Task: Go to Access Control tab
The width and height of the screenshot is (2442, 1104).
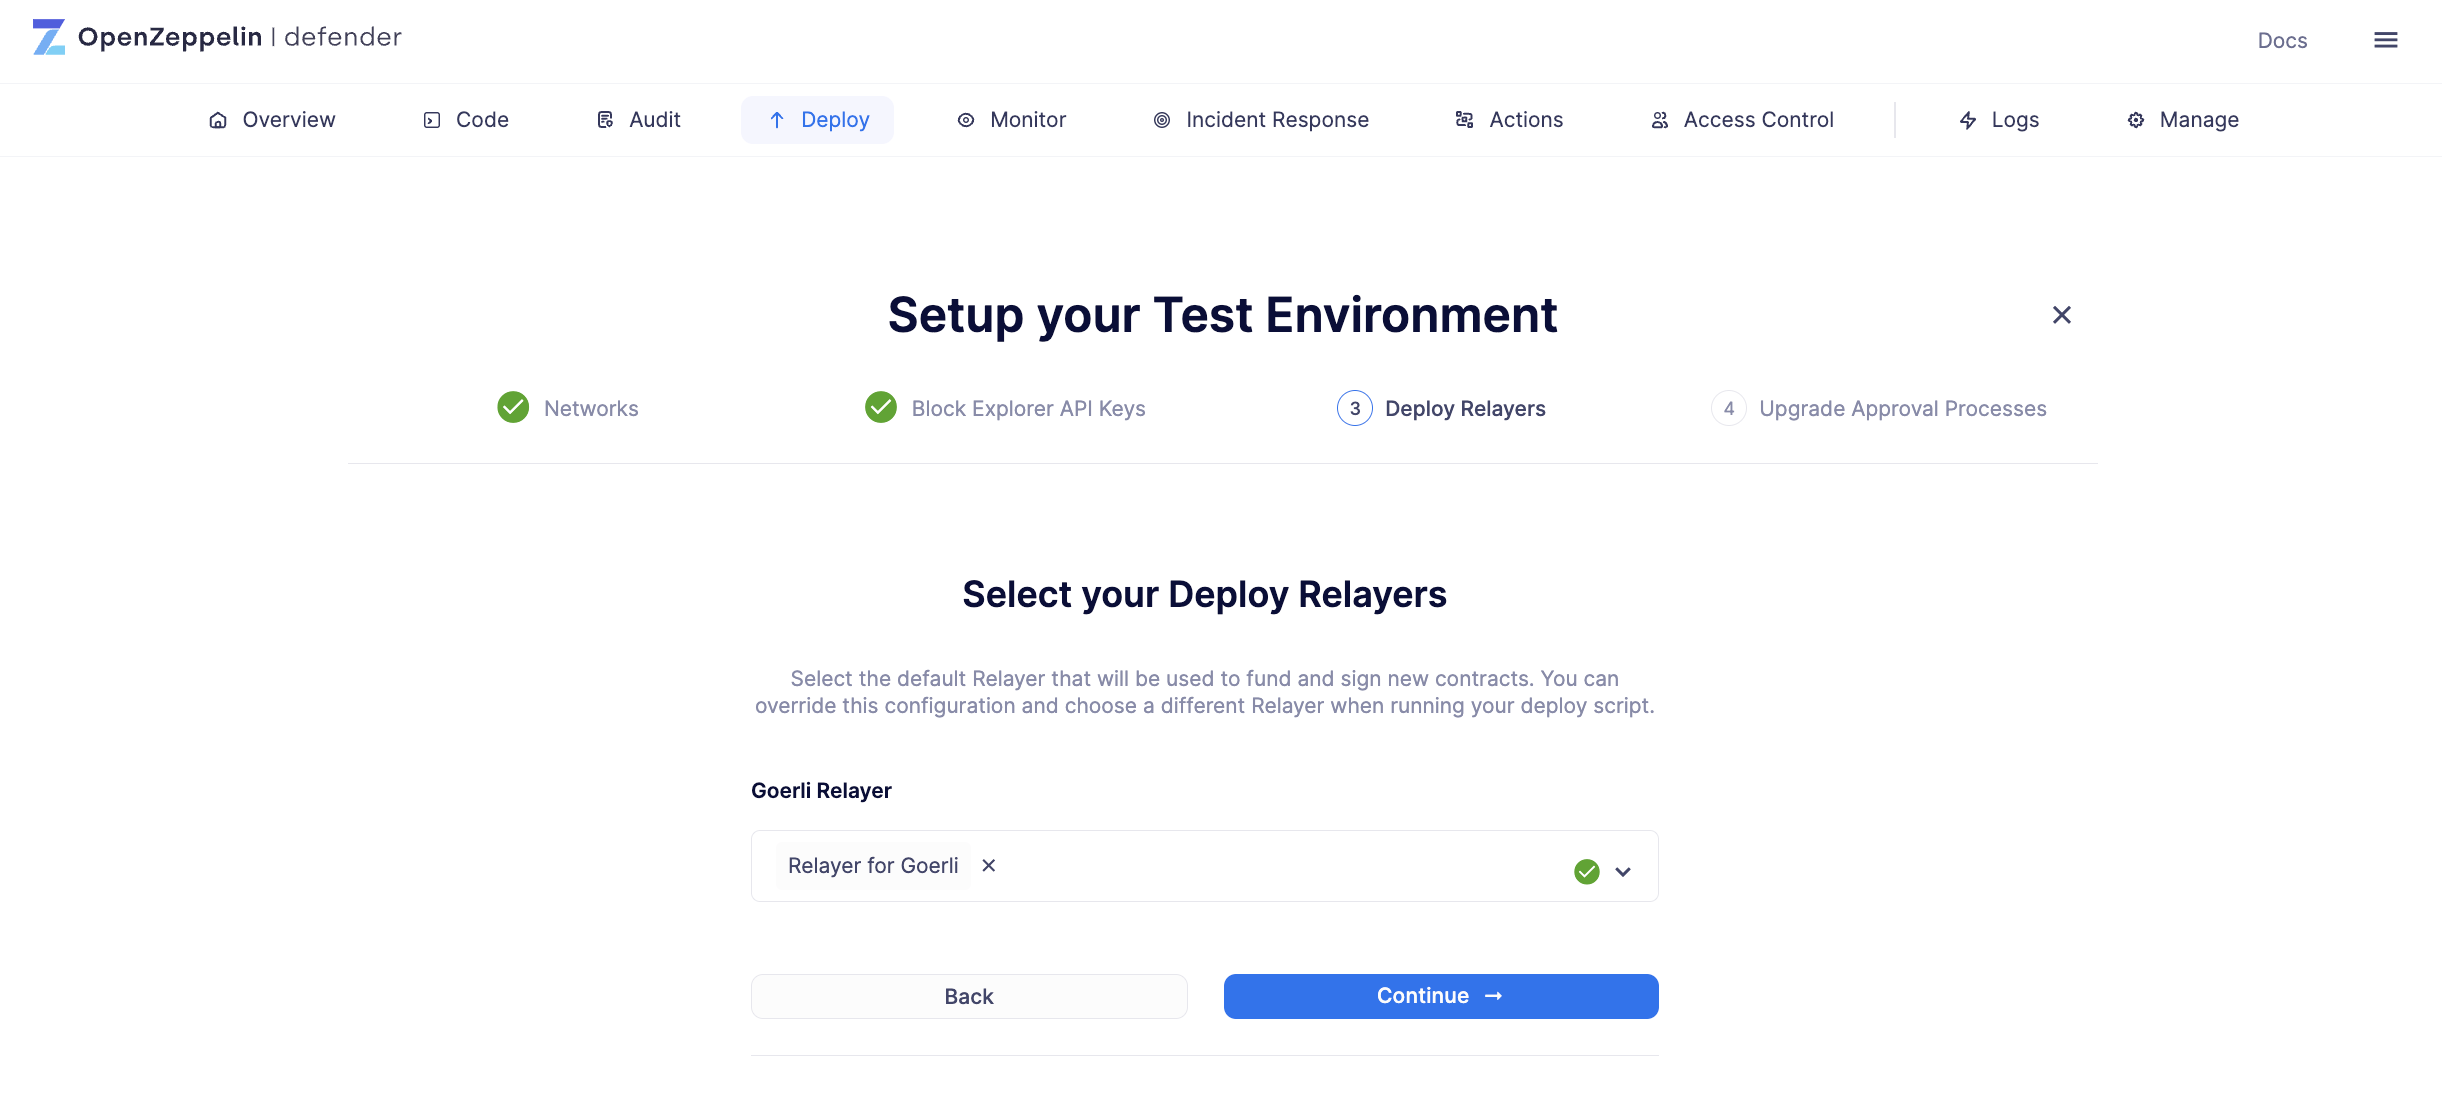Action: pos(1741,120)
